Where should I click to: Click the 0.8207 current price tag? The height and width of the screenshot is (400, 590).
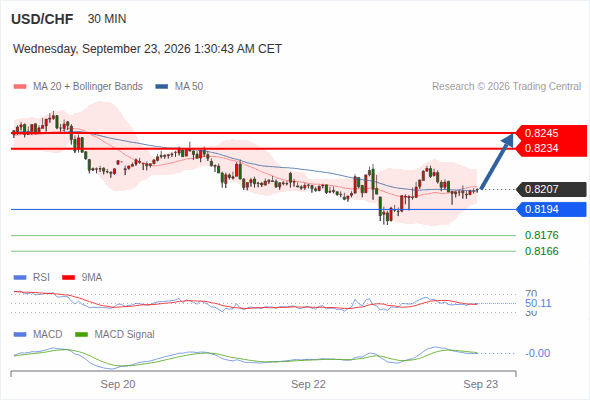click(x=551, y=189)
